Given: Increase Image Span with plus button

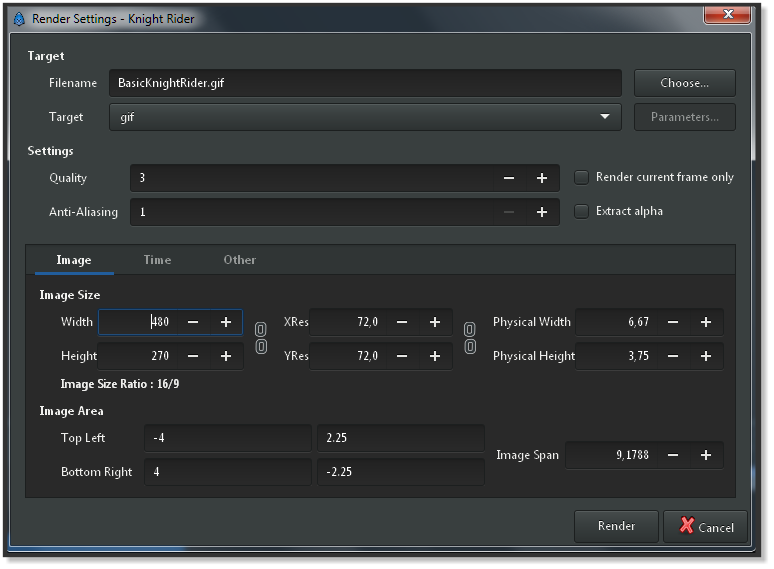Looking at the screenshot, I should (x=706, y=455).
